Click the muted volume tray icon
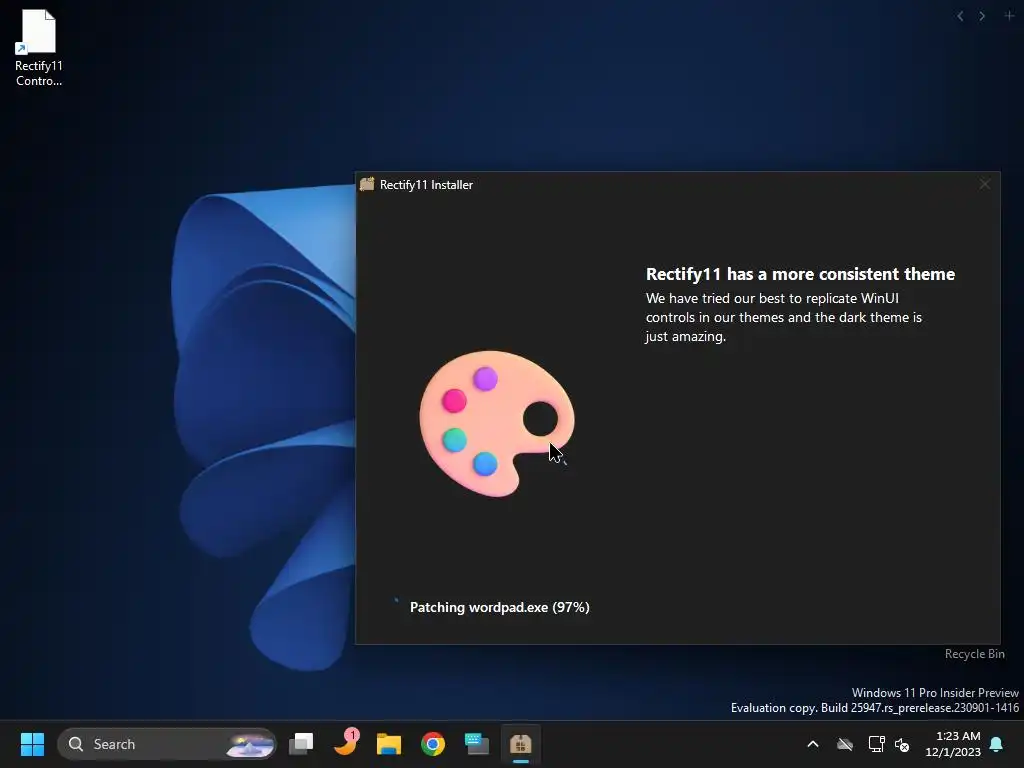This screenshot has width=1024, height=768. pos(902,744)
